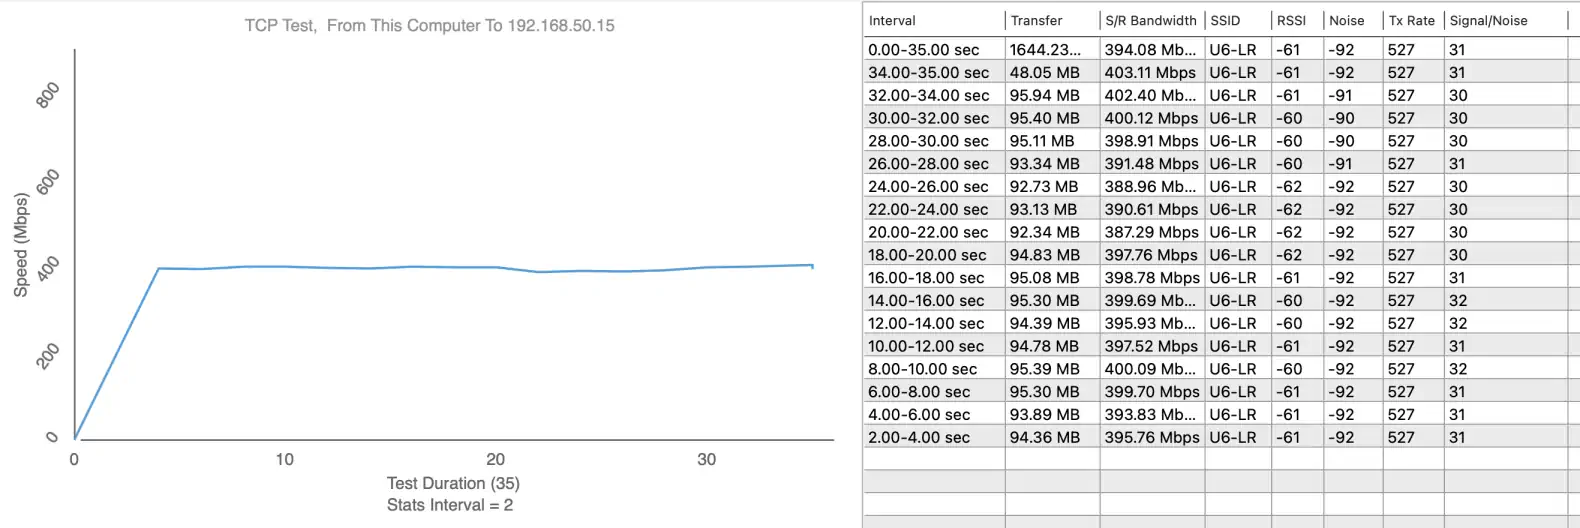Screen dimensions: 1580x528
Task: Sort by the Noise column header
Action: (x=1346, y=20)
